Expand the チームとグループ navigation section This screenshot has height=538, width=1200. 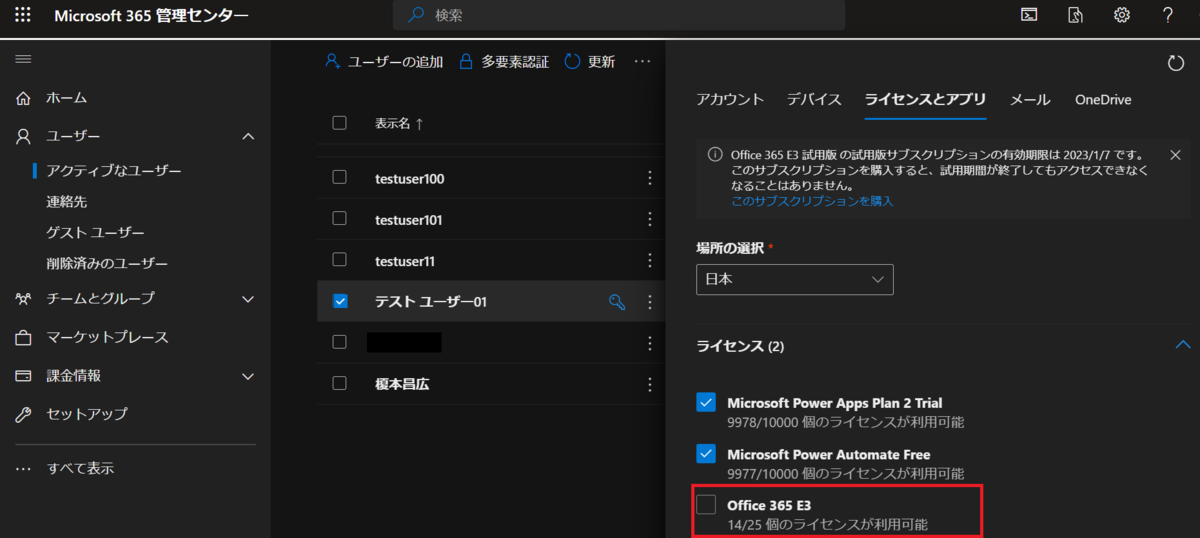249,298
